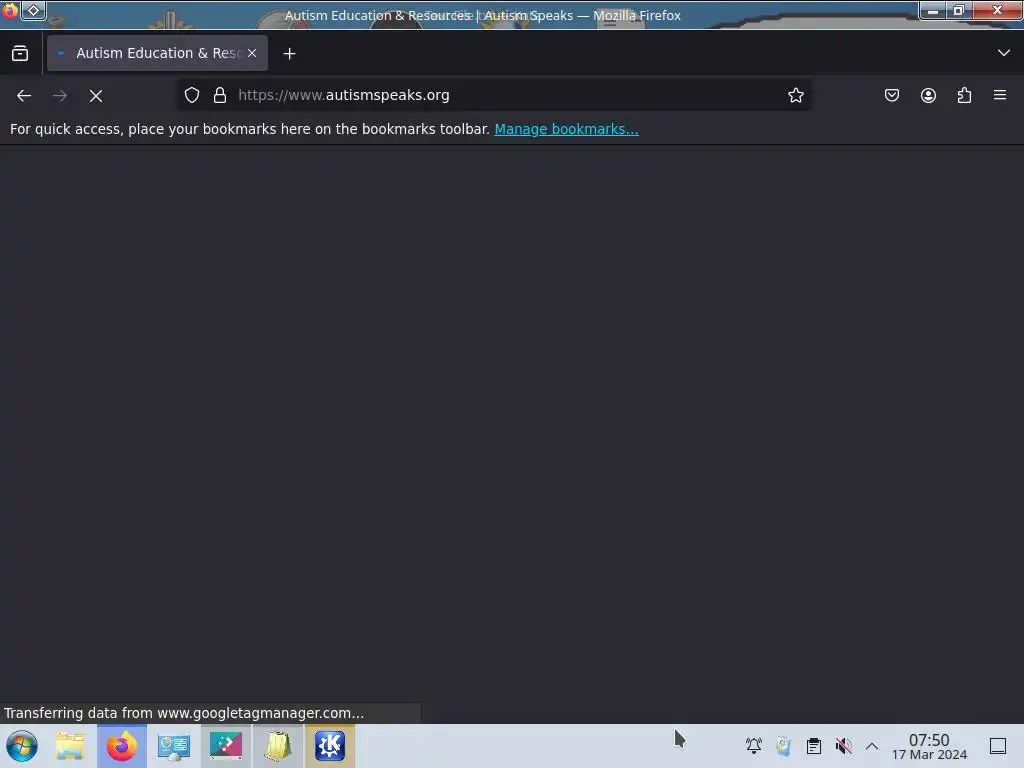This screenshot has height=768, width=1024.
Task: Open Extensions puzzle icon
Action: click(x=964, y=95)
